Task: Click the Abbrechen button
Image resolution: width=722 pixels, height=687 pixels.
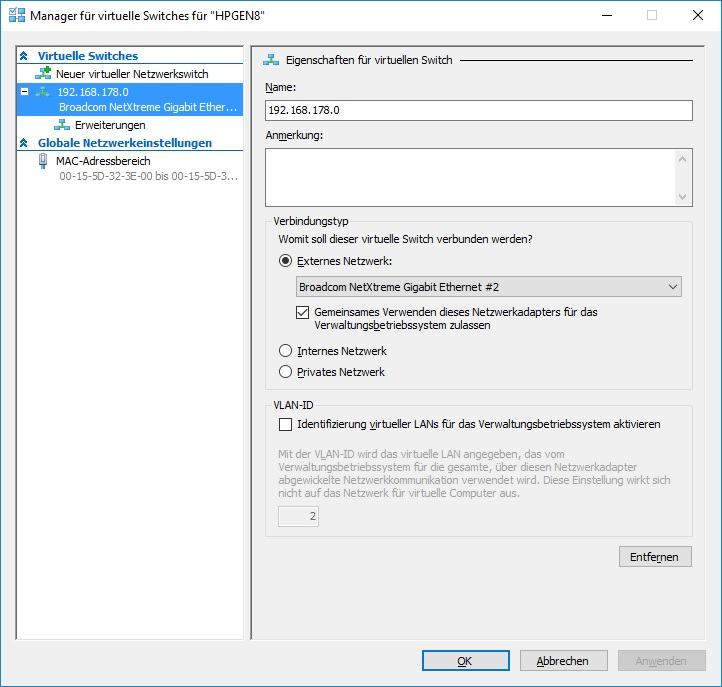Action: click(x=563, y=661)
